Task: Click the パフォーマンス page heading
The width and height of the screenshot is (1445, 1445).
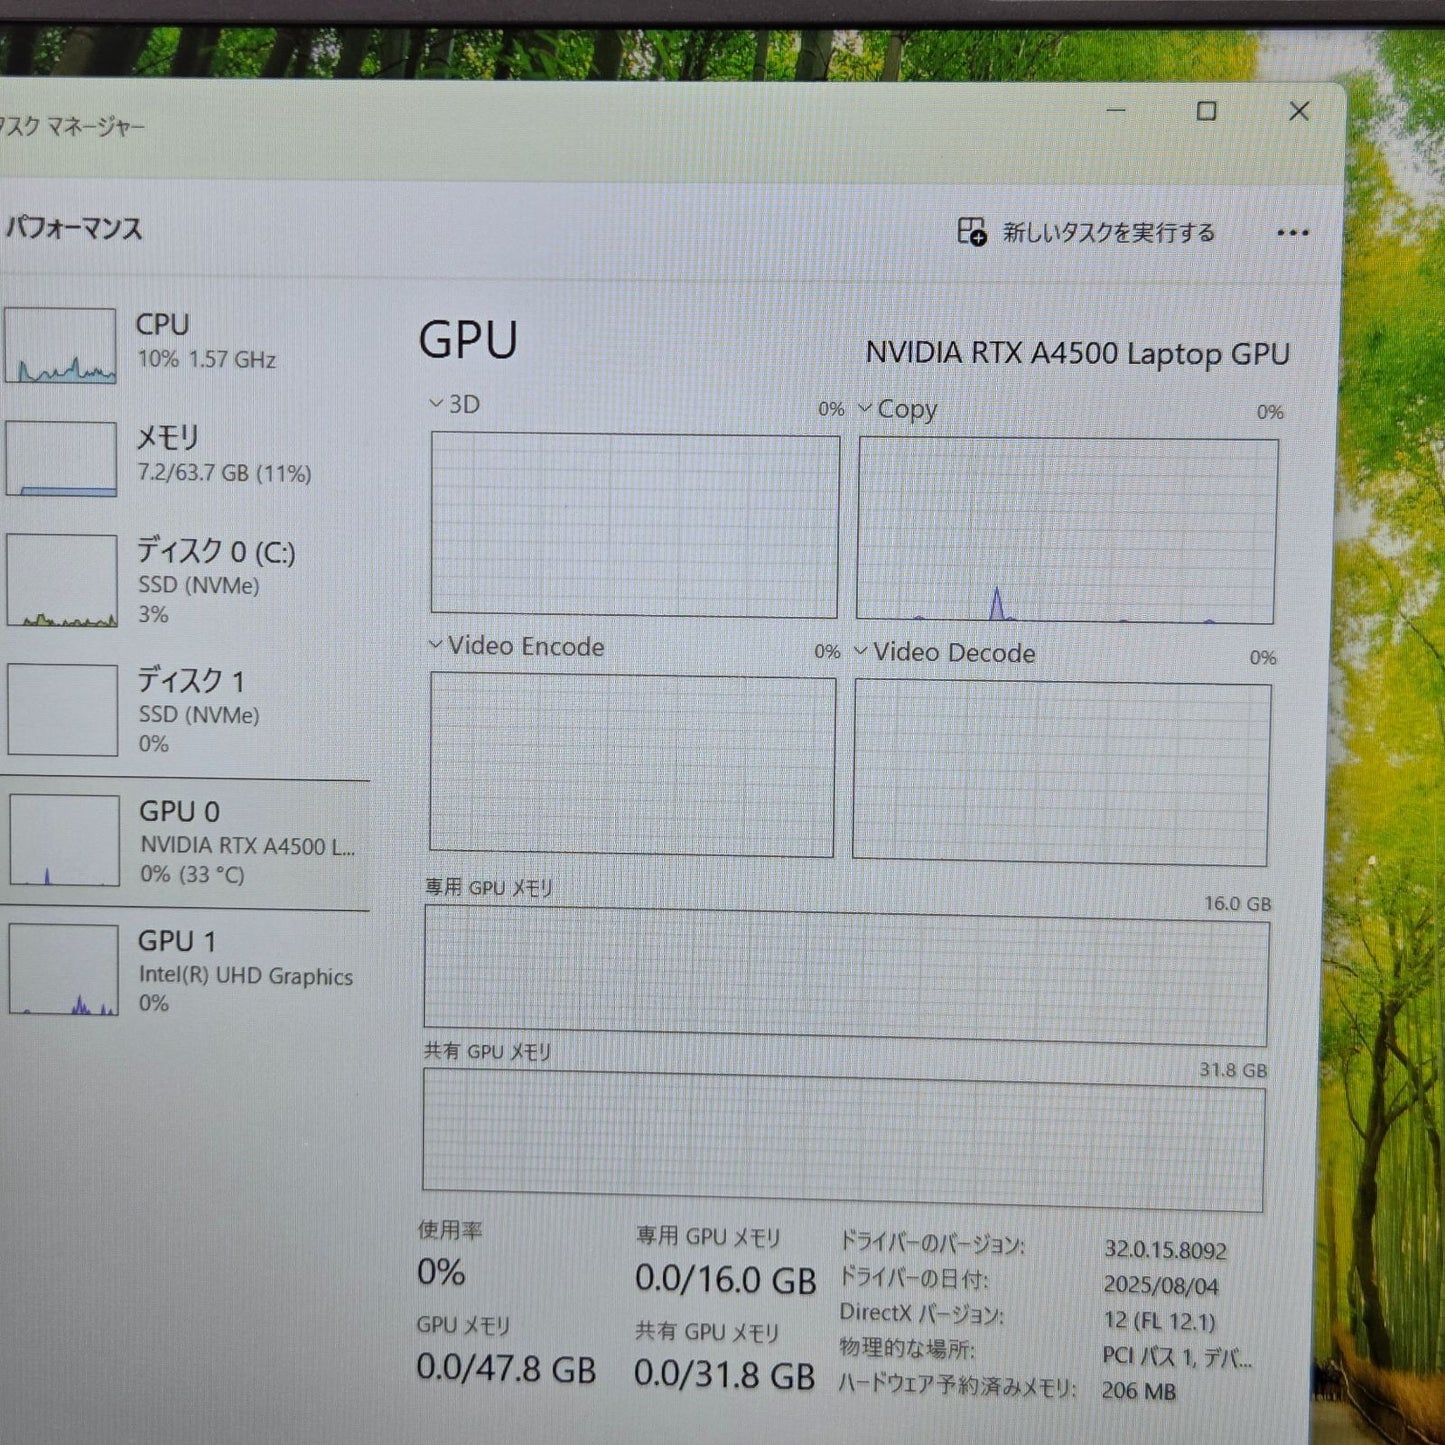Action: 74,228
